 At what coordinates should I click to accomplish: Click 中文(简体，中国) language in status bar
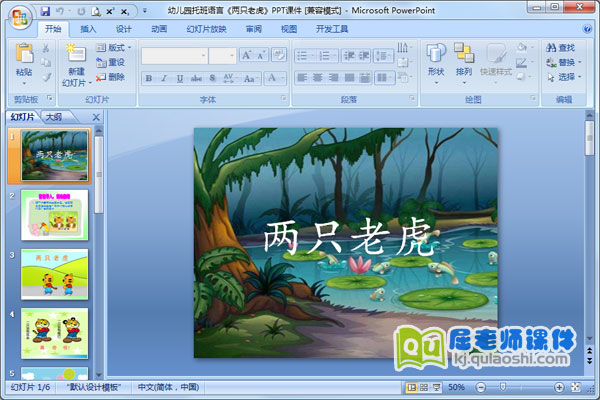[x=168, y=387]
